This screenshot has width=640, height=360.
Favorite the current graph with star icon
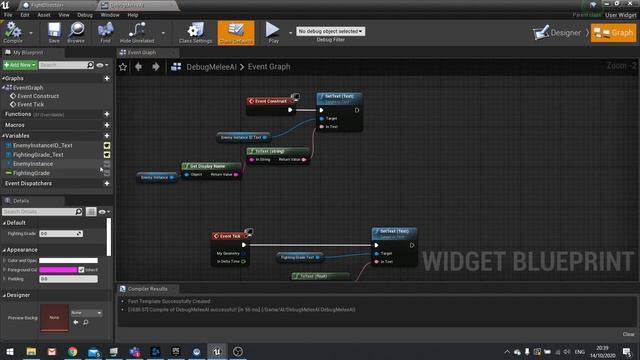click(123, 67)
